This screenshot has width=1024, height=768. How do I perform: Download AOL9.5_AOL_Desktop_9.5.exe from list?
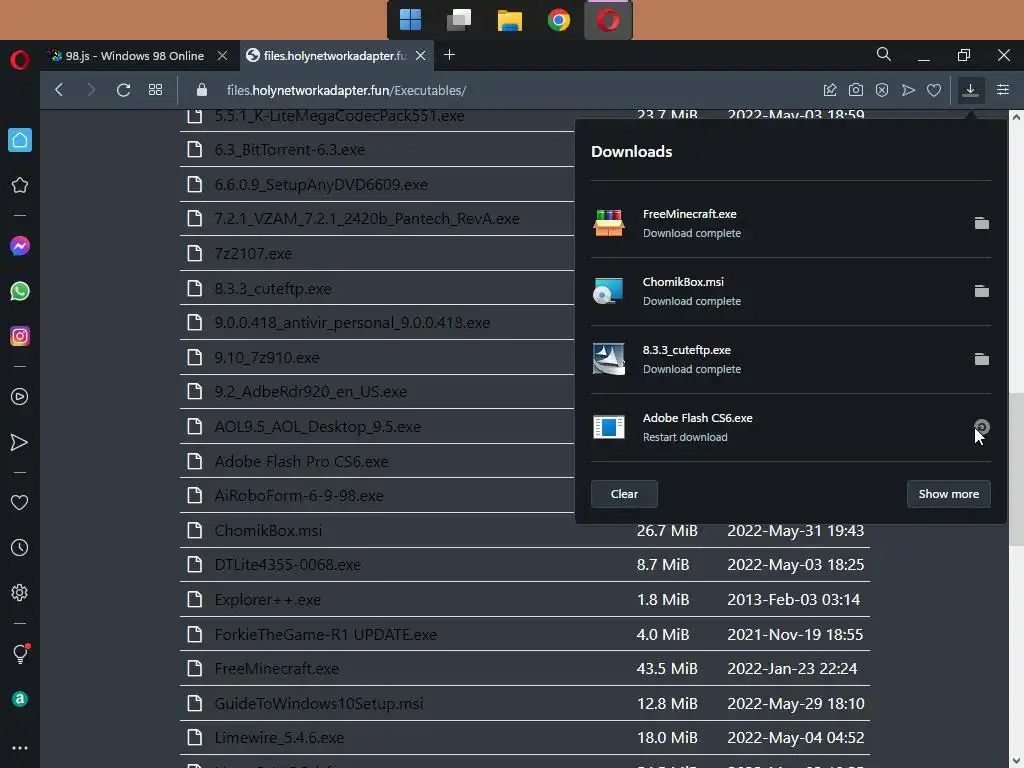(x=317, y=426)
